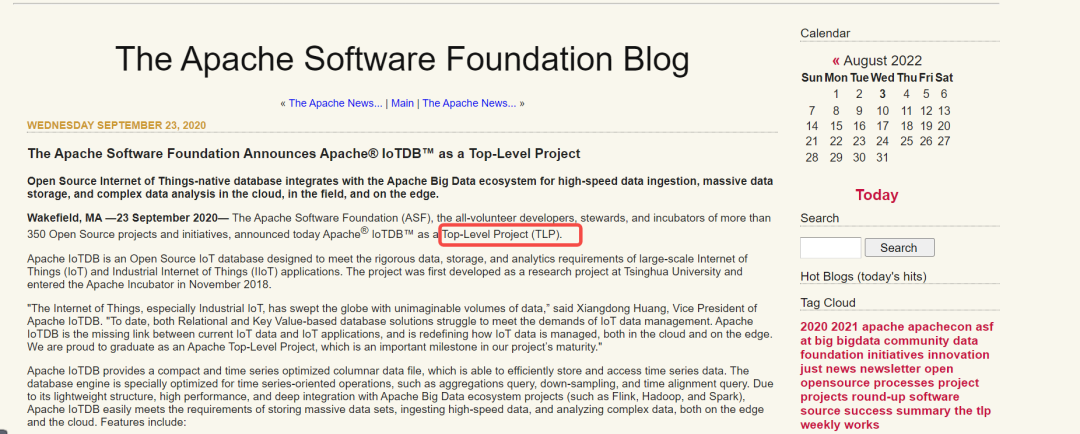Screen dimensions: 1080x434
Task: Click the August 2022 calendar title
Action: pos(882,61)
